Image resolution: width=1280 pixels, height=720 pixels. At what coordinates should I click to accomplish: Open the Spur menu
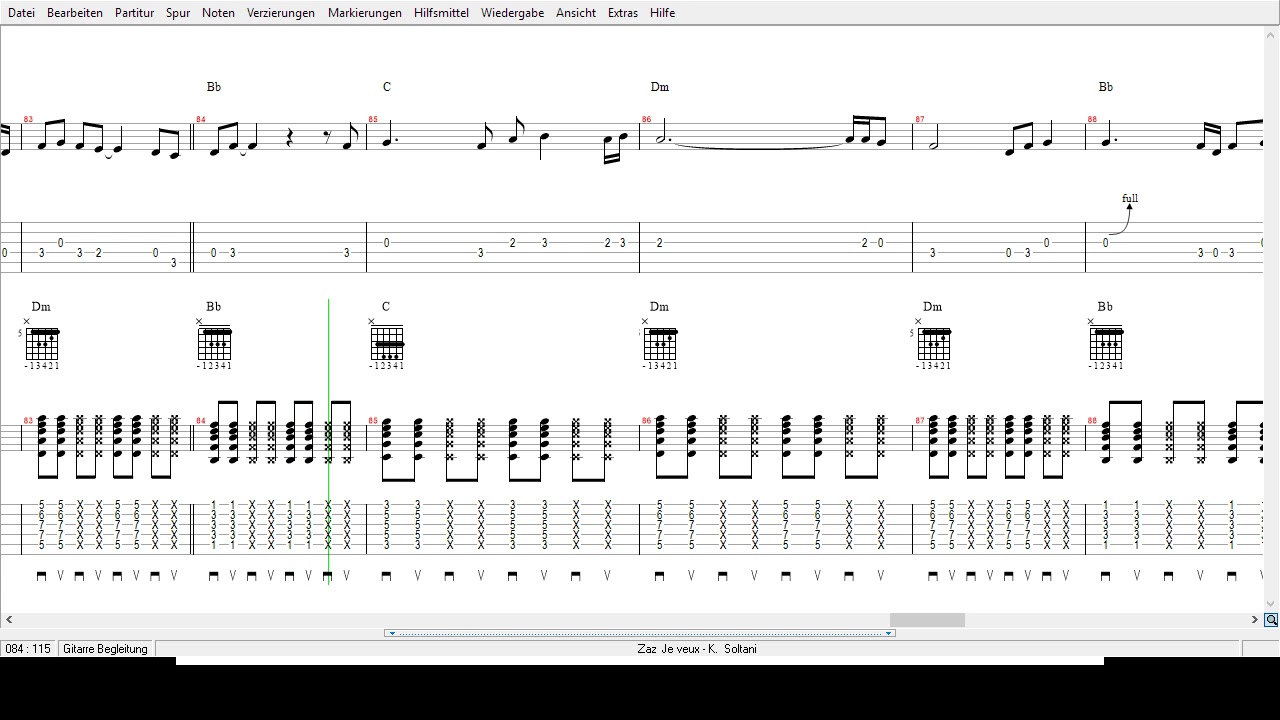tap(178, 13)
